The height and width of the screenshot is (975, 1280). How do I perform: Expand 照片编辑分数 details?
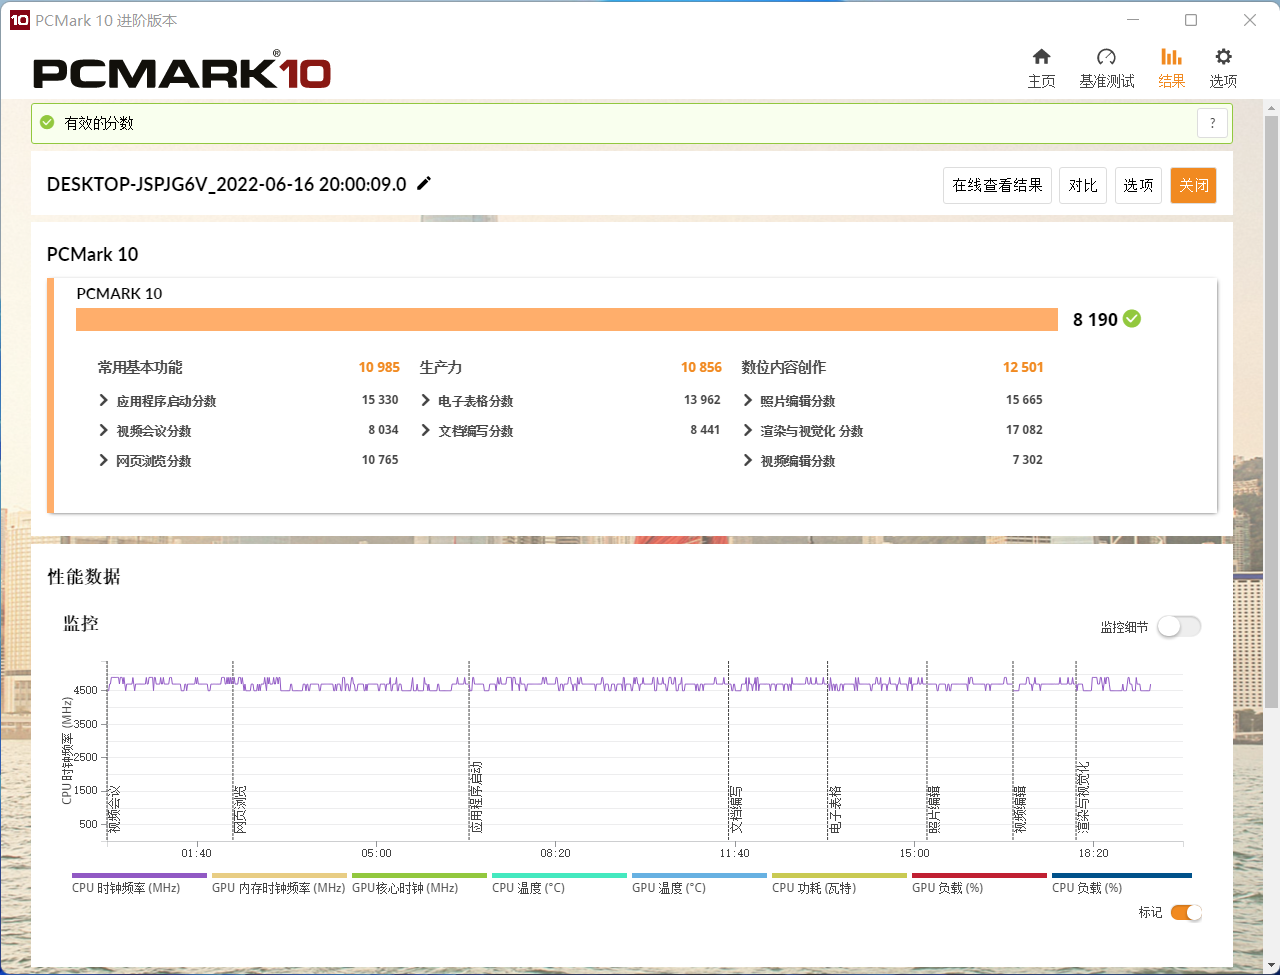point(747,400)
